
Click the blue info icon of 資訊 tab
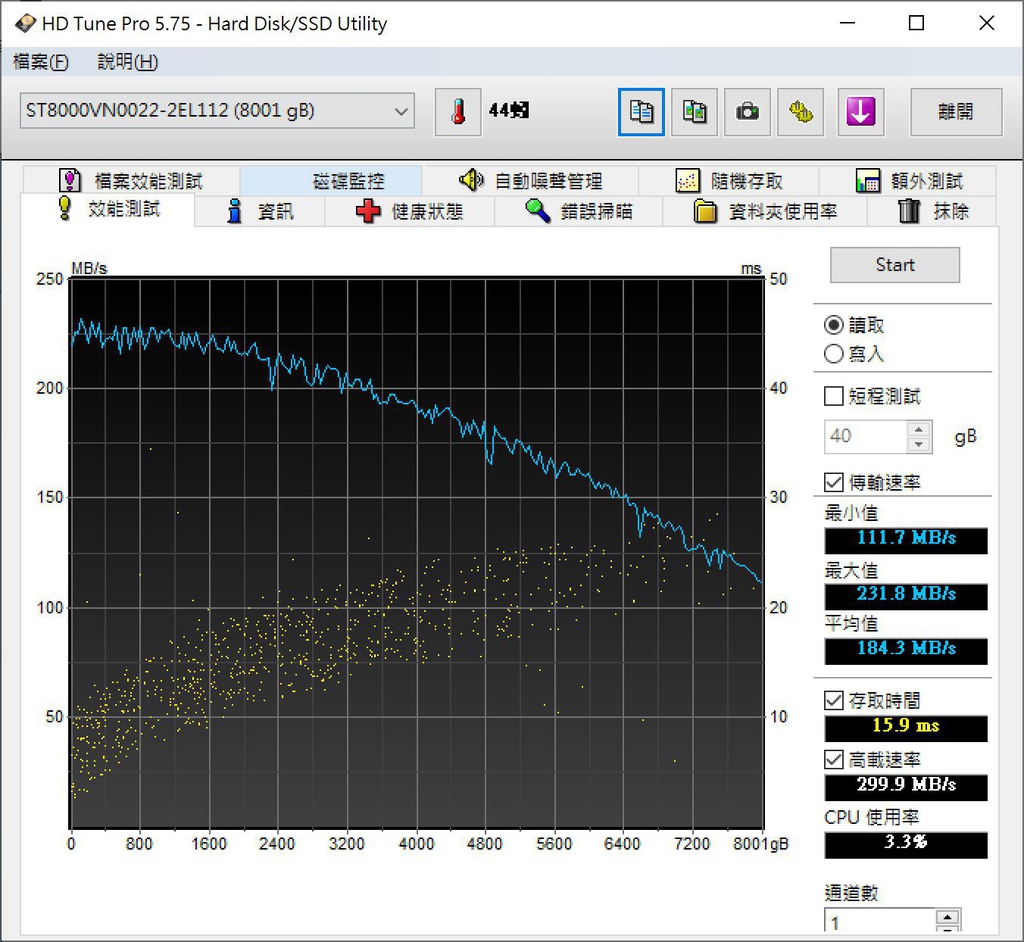(x=234, y=211)
